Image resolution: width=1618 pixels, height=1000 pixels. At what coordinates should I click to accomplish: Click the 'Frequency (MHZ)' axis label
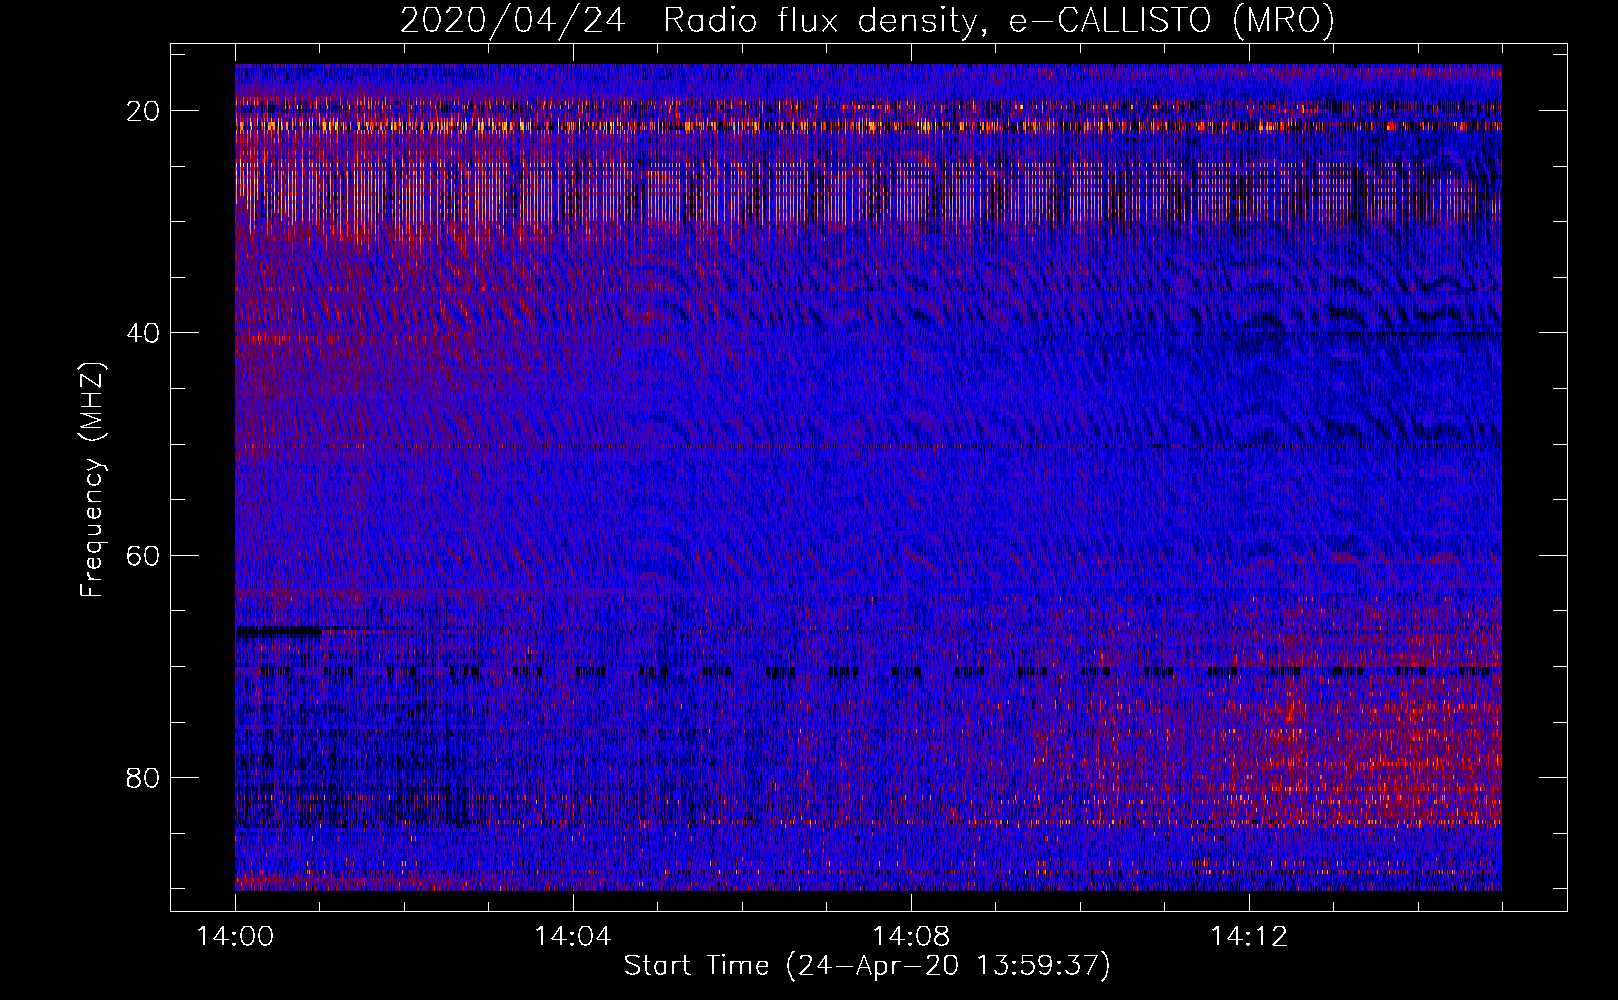[x=92, y=480]
